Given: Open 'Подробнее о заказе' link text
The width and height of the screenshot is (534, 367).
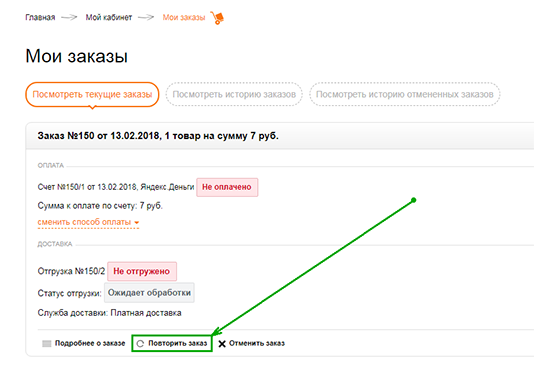Looking at the screenshot, I should 90,344.
